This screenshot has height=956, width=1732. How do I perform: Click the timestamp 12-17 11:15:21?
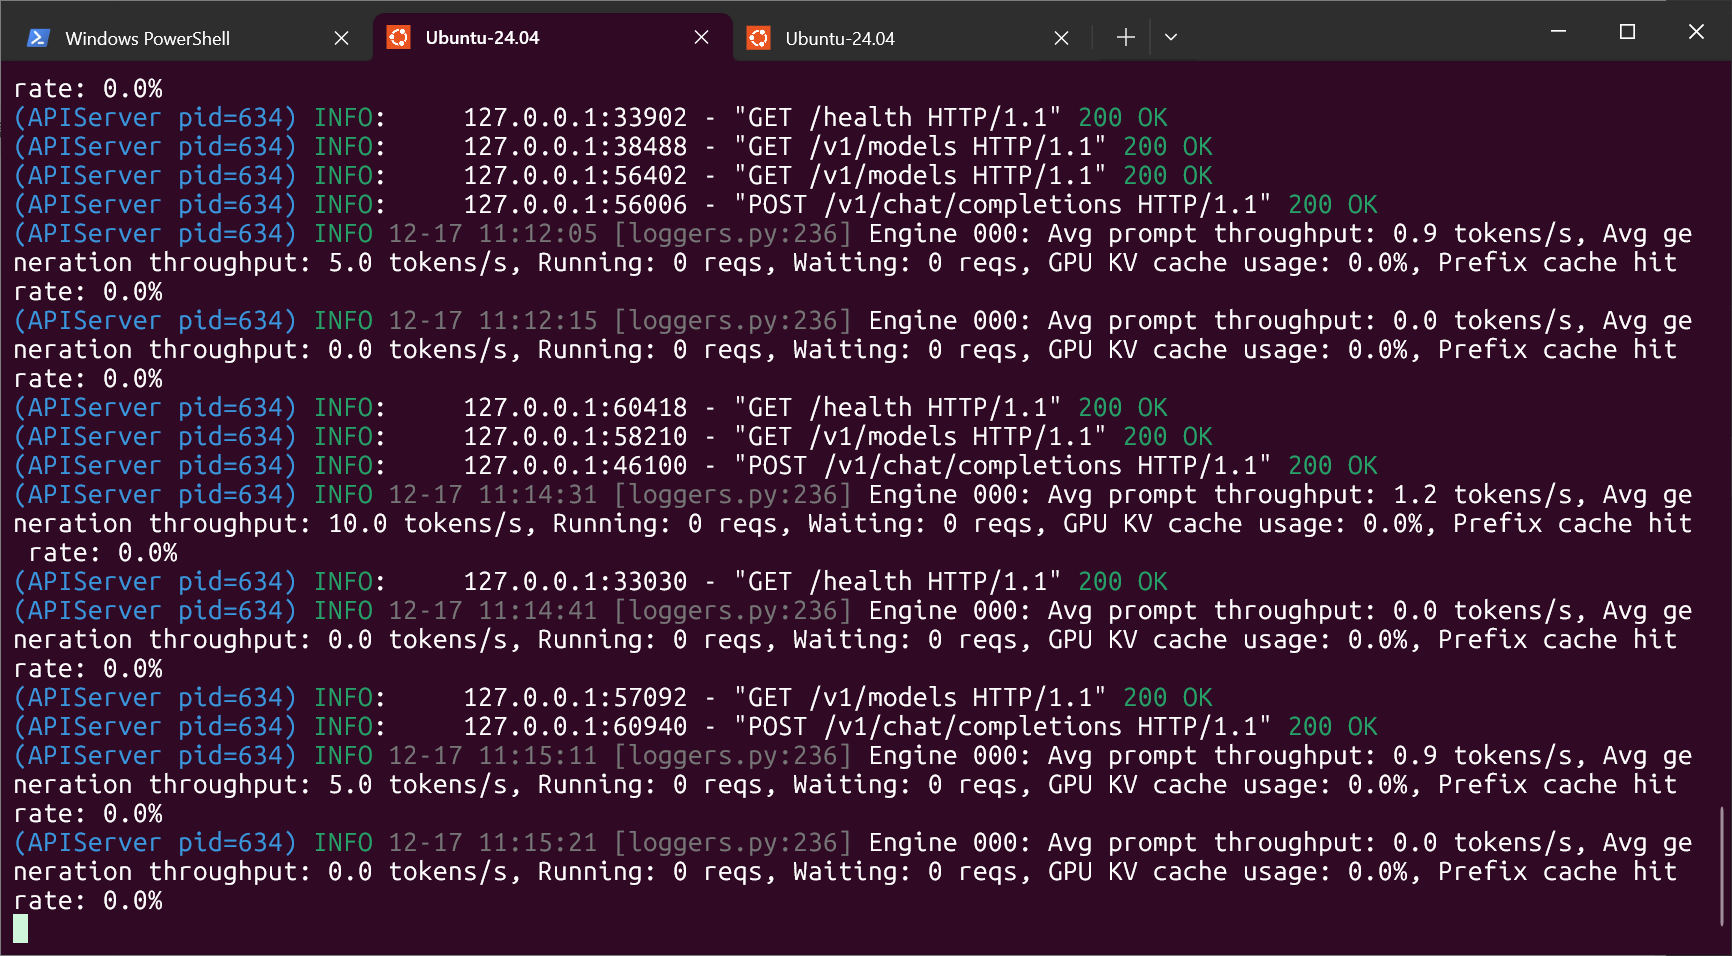tap(493, 843)
